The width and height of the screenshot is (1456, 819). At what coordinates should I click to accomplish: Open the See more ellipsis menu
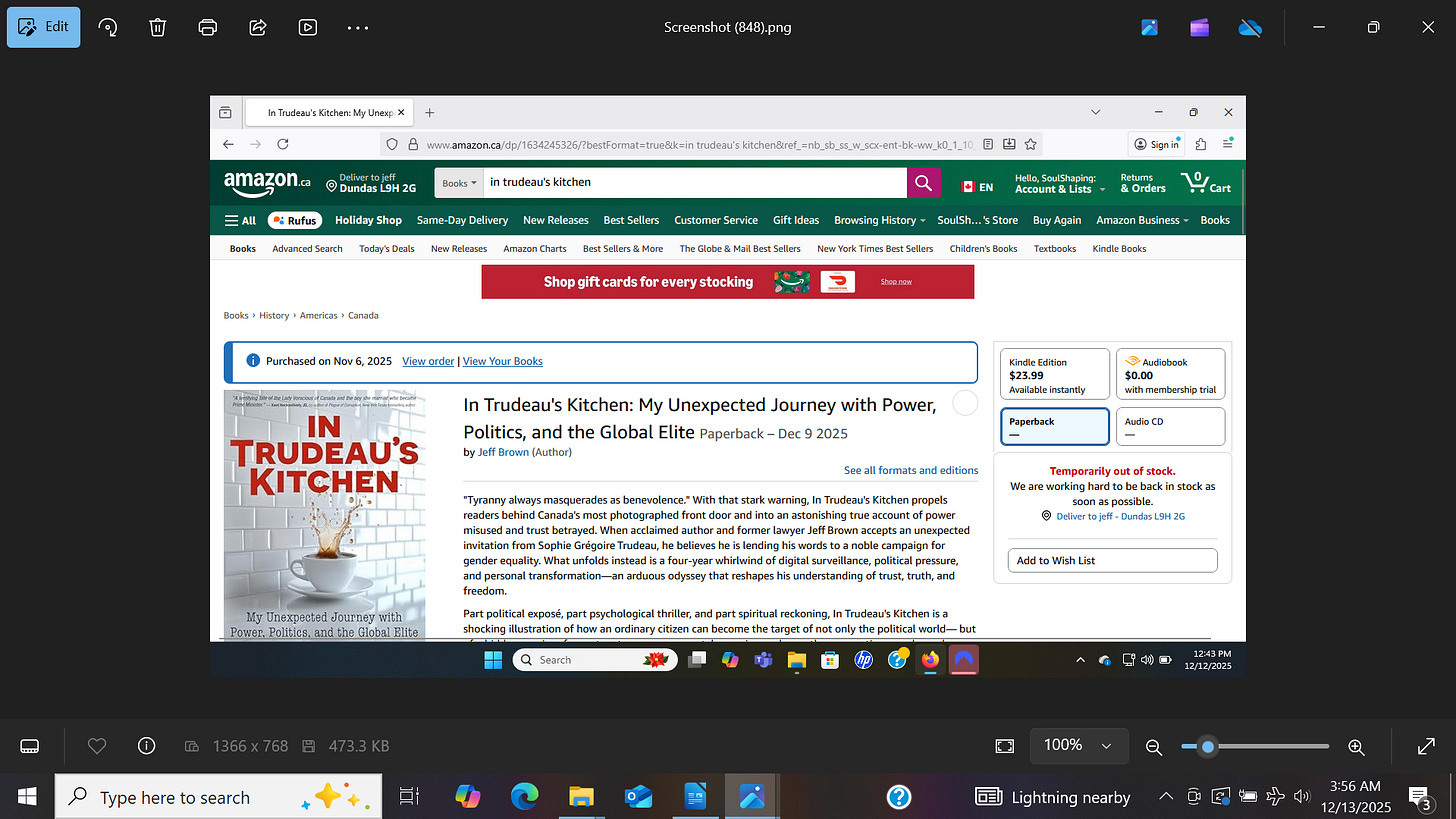click(358, 27)
